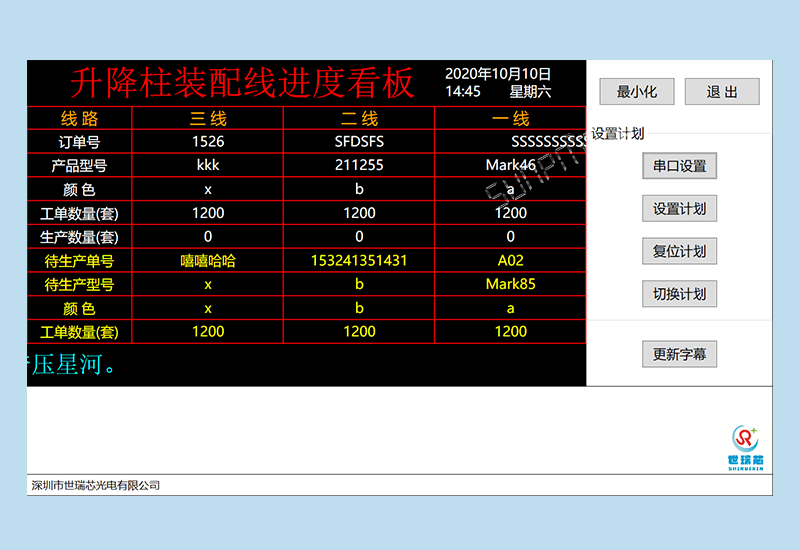Click the date 2020年10月10日 display

(x=497, y=74)
